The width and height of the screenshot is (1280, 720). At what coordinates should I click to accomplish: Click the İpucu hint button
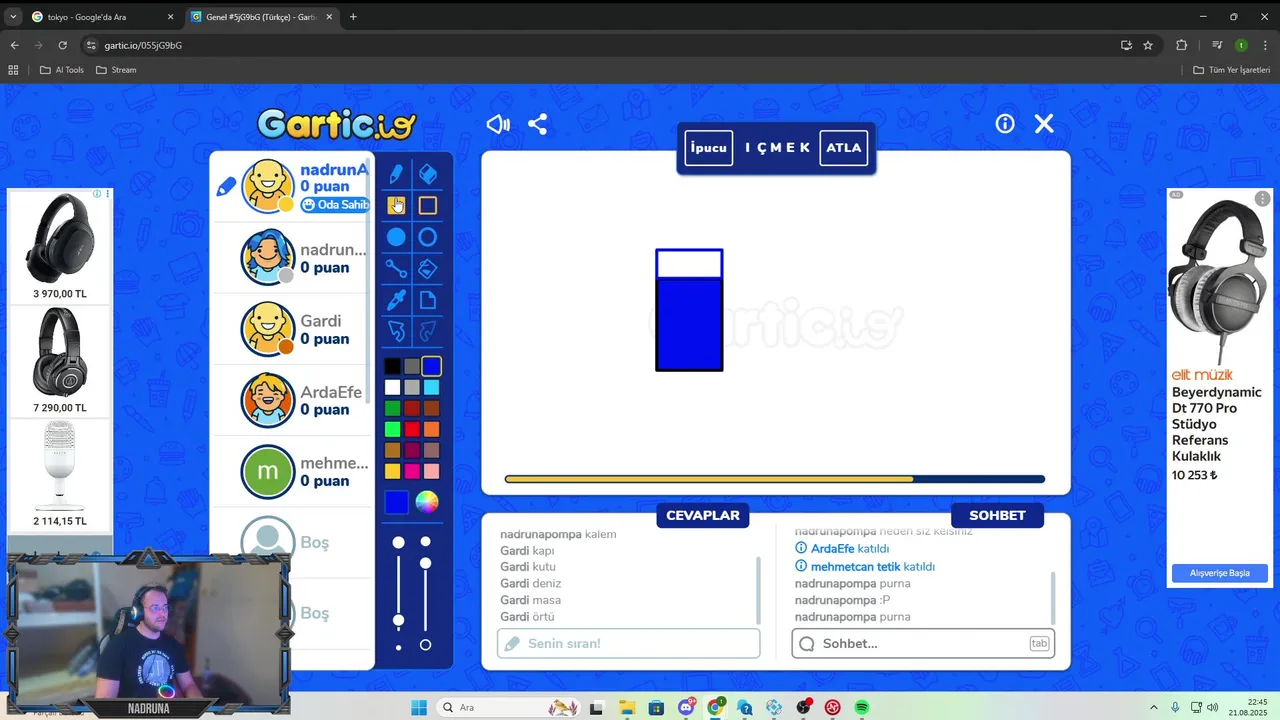pos(709,148)
